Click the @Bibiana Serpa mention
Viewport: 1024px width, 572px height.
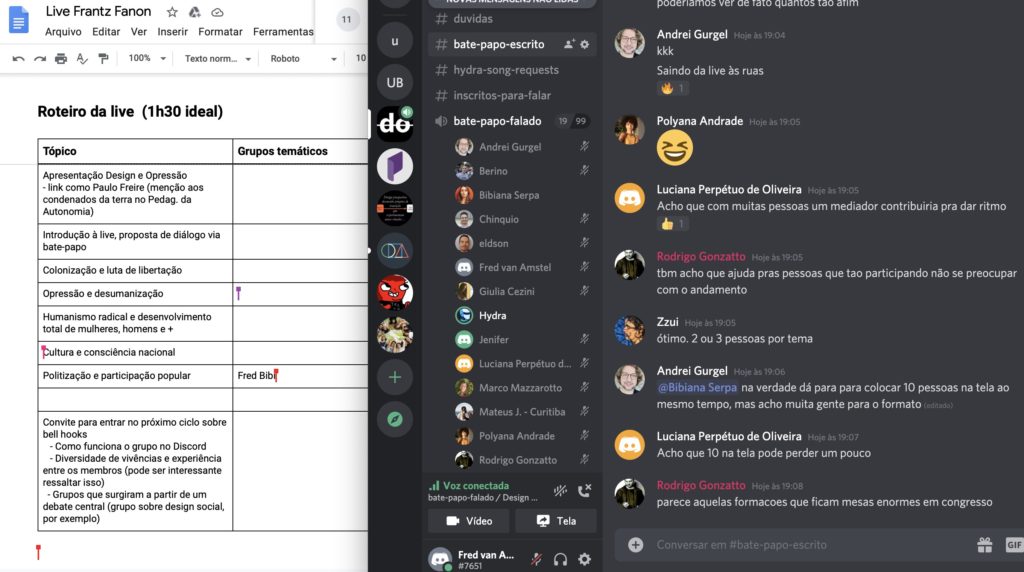(697, 388)
